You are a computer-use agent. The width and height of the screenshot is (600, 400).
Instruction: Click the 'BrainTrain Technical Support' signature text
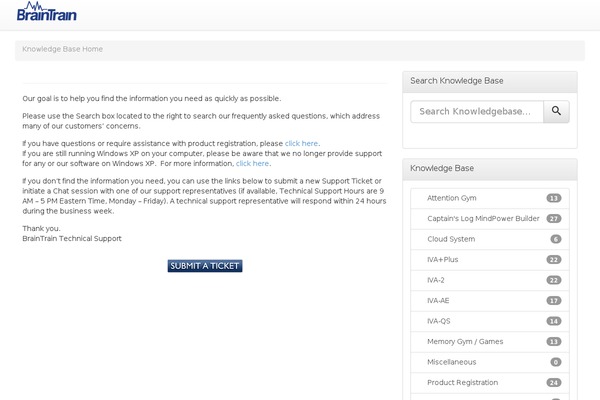72,238
